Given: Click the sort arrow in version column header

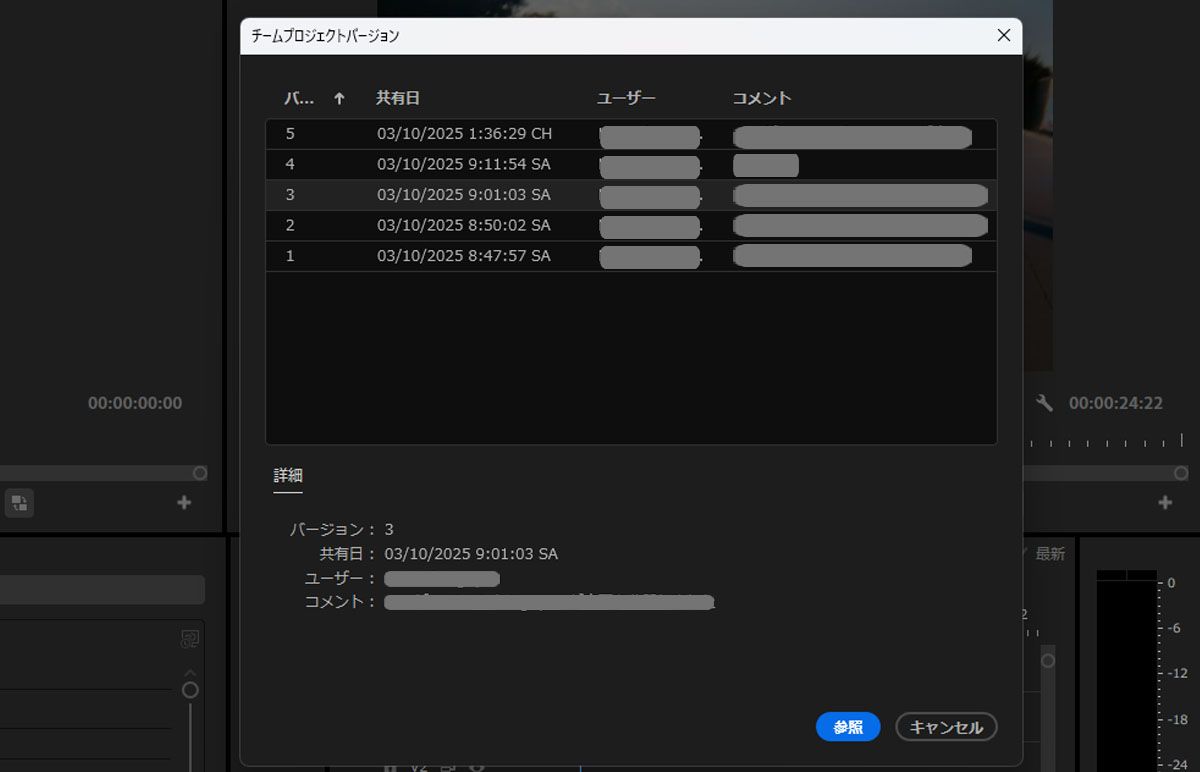Looking at the screenshot, I should point(339,98).
